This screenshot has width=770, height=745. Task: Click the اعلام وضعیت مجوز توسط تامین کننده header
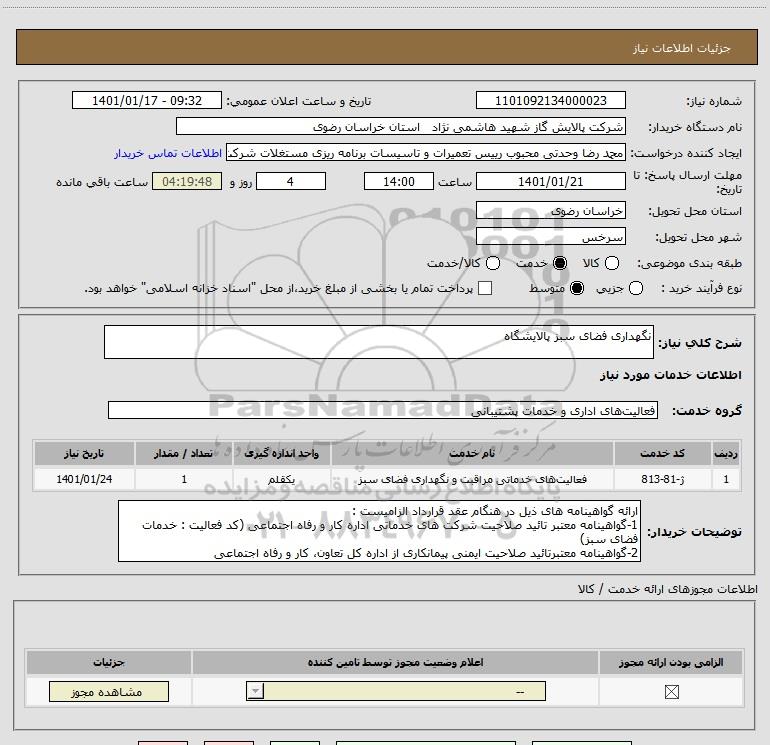(395, 662)
